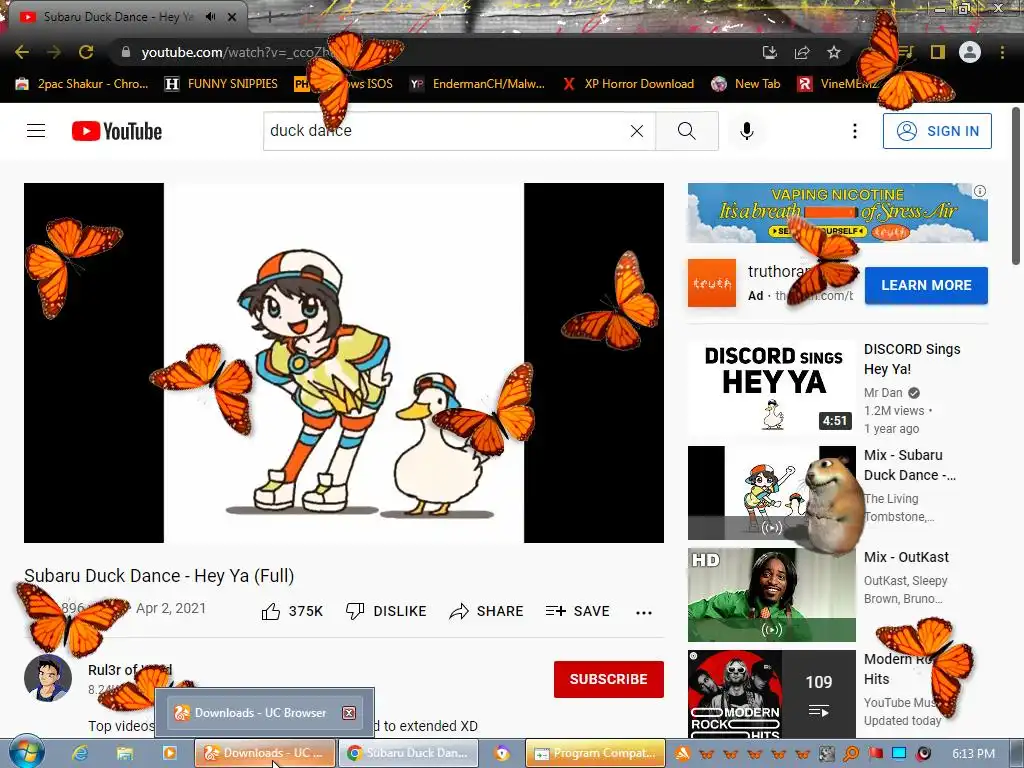The image size is (1024, 768).
Task: Click the SHARE button
Action: pos(487,611)
